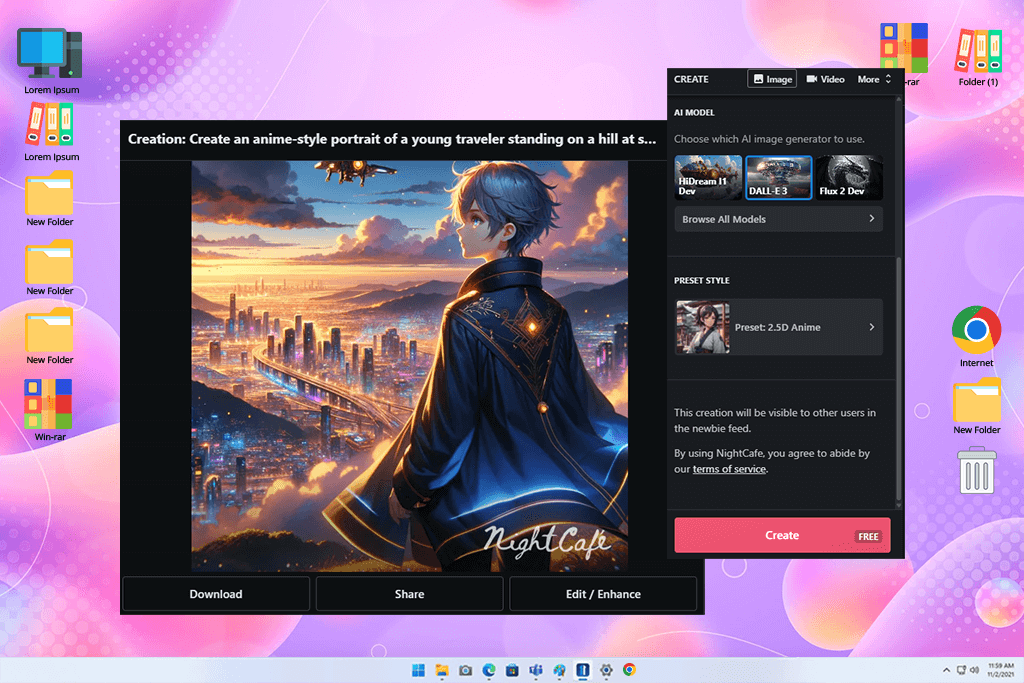Screen dimensions: 1024x683
Task: Open the Win-rar icon at left desktop
Action: coord(50,410)
